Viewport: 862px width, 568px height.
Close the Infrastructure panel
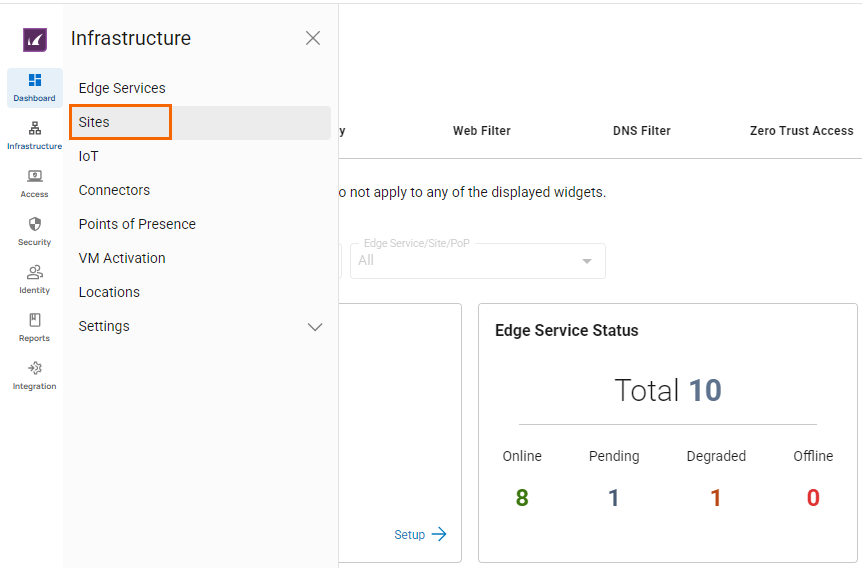(313, 38)
